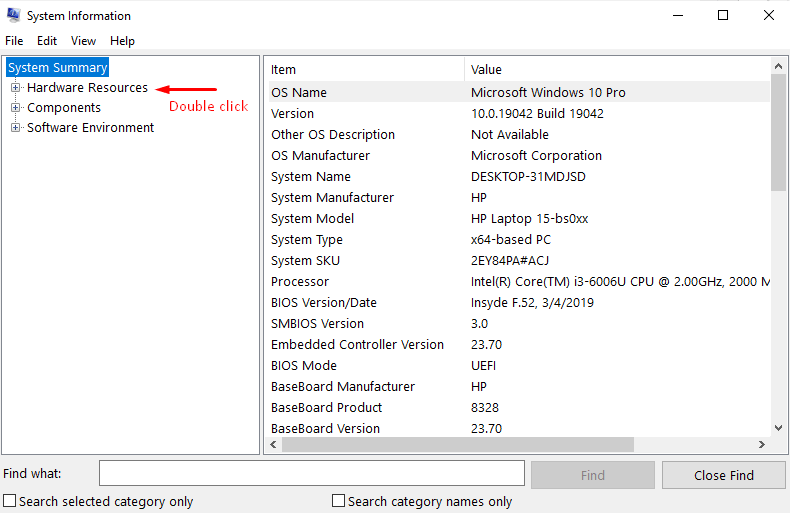The width and height of the screenshot is (790, 513).
Task: Click the Processor item
Action: coord(300,282)
